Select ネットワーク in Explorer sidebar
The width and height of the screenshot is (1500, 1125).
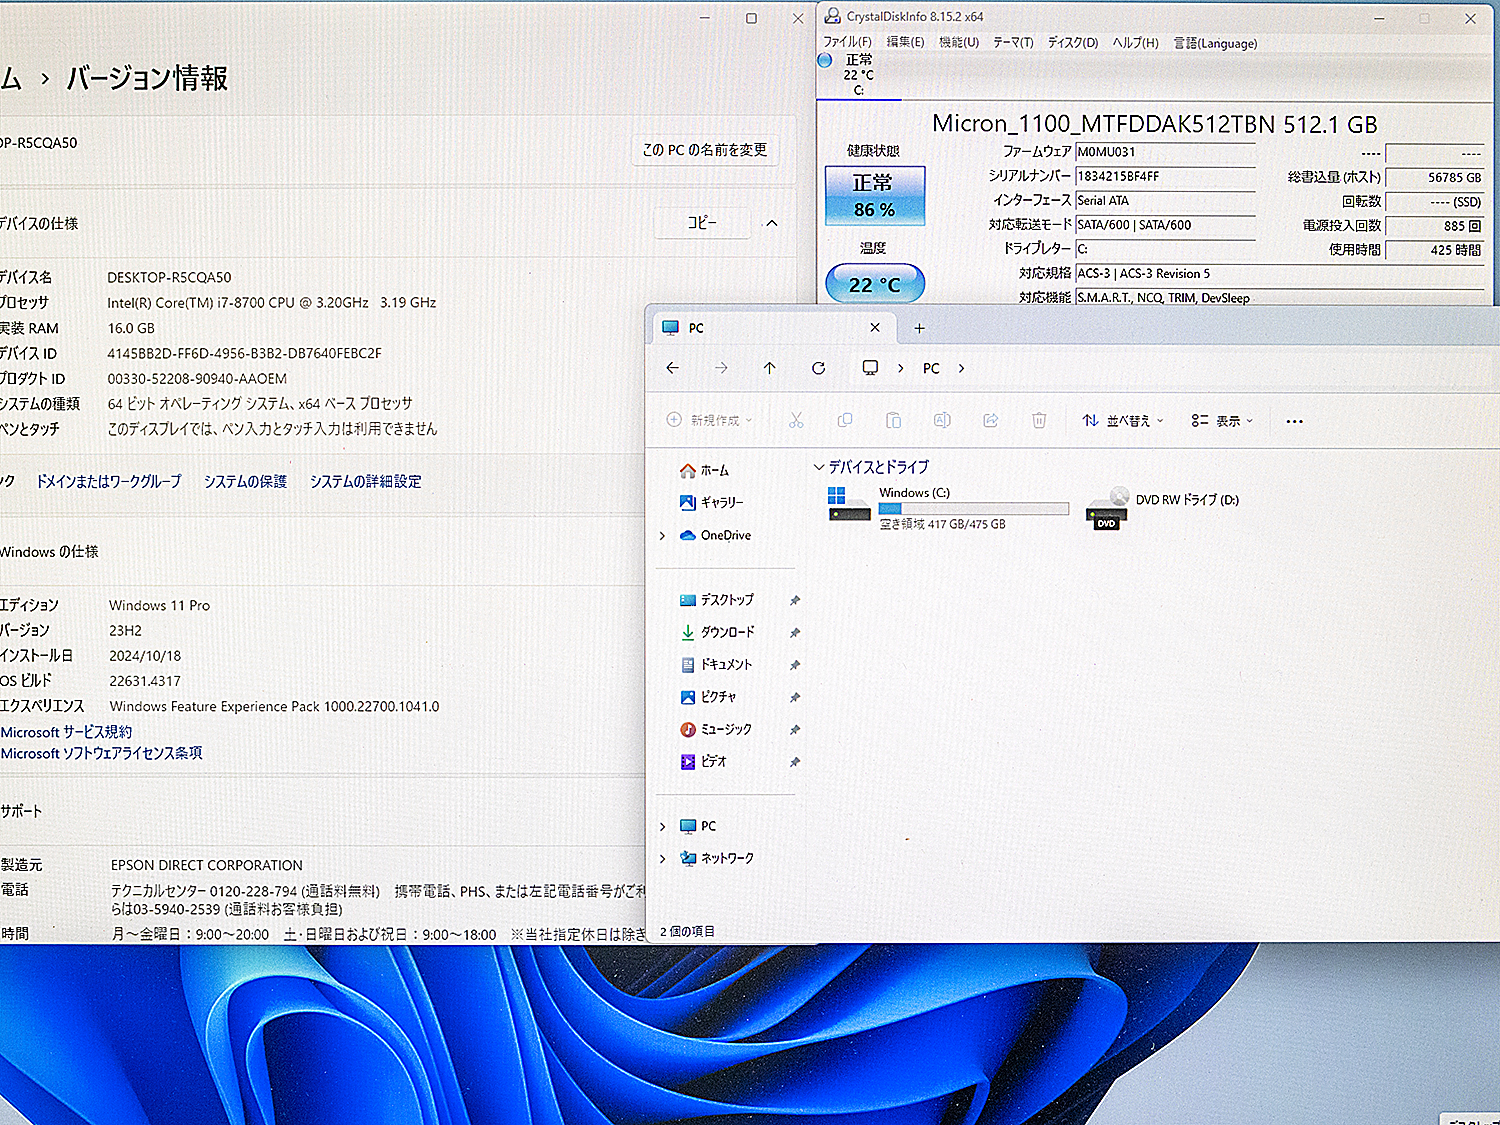pos(716,858)
